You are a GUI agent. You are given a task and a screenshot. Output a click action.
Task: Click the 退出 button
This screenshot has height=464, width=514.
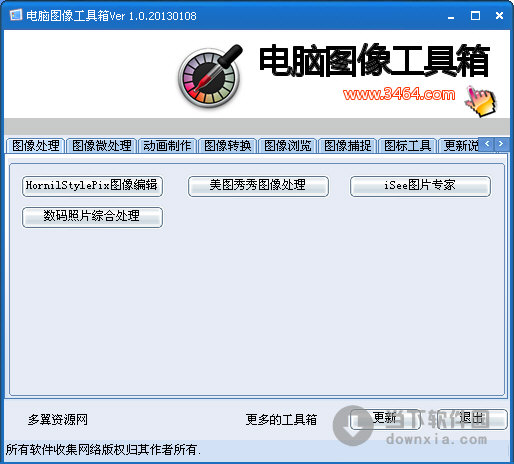(x=472, y=419)
